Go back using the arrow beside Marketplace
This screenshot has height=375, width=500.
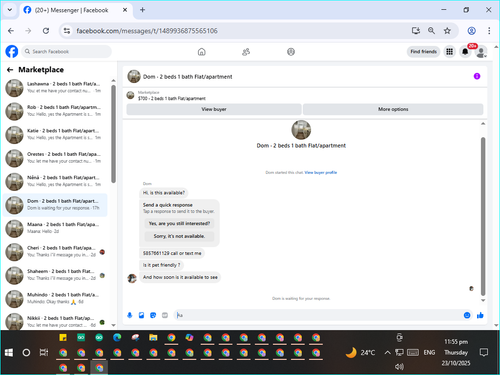[x=10, y=70]
